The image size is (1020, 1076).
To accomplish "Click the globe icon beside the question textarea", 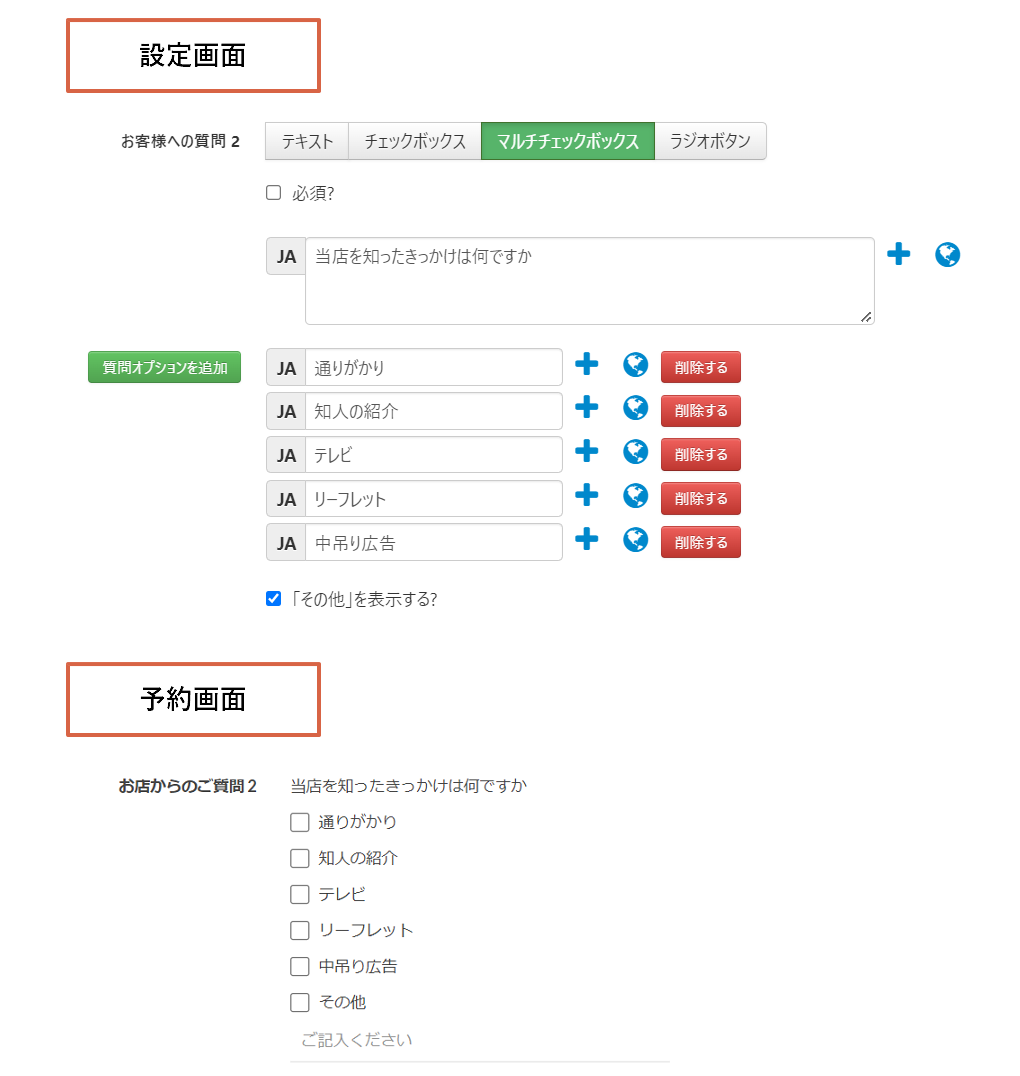I will 947,255.
